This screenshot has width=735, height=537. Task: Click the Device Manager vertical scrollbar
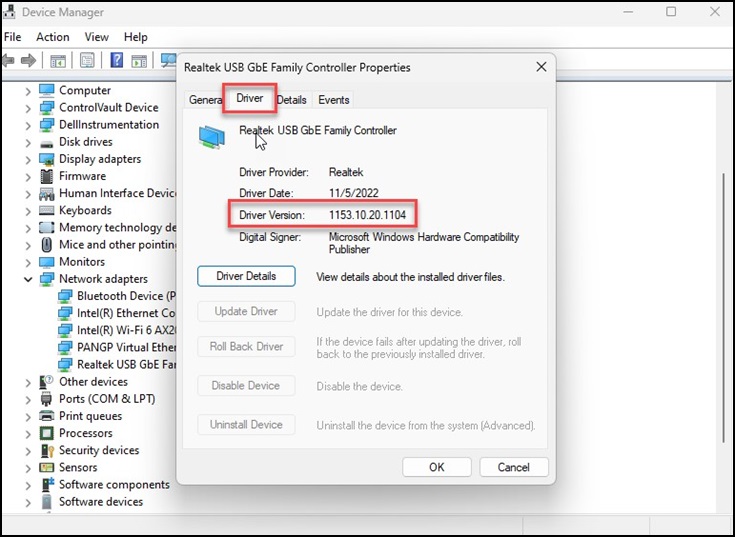tap(724, 307)
